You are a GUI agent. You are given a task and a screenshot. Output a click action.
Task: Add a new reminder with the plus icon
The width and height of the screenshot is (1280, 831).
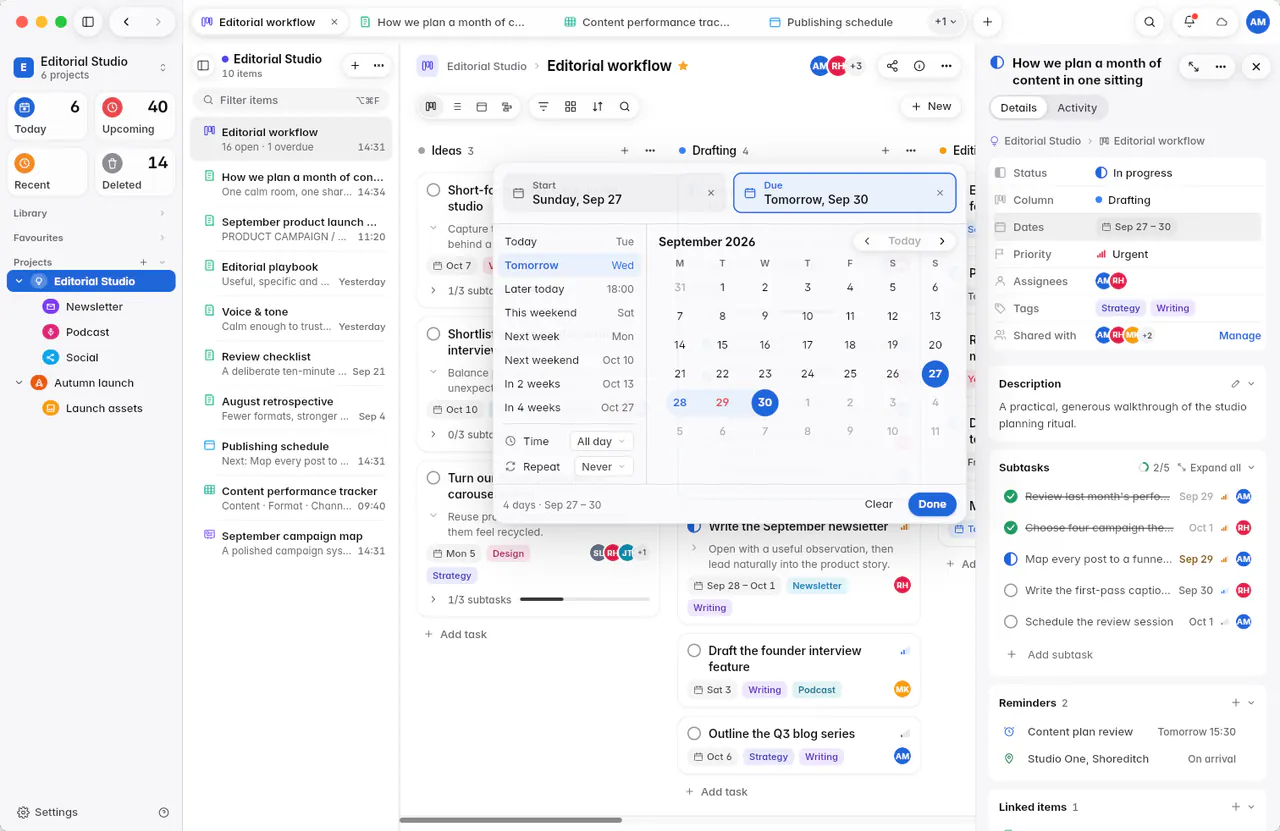pos(1236,703)
